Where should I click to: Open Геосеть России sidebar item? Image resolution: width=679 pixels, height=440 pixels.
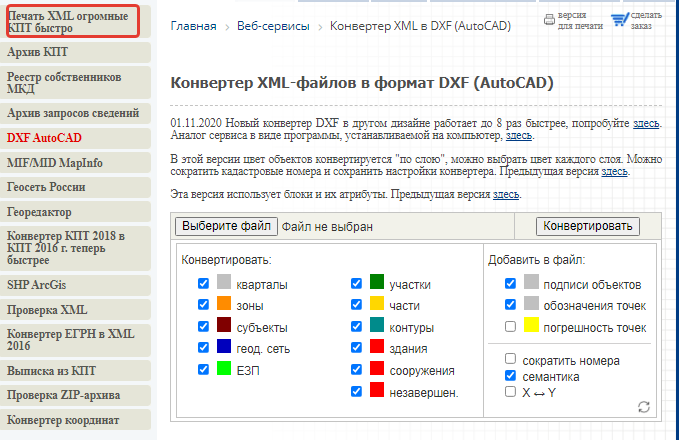(x=75, y=188)
